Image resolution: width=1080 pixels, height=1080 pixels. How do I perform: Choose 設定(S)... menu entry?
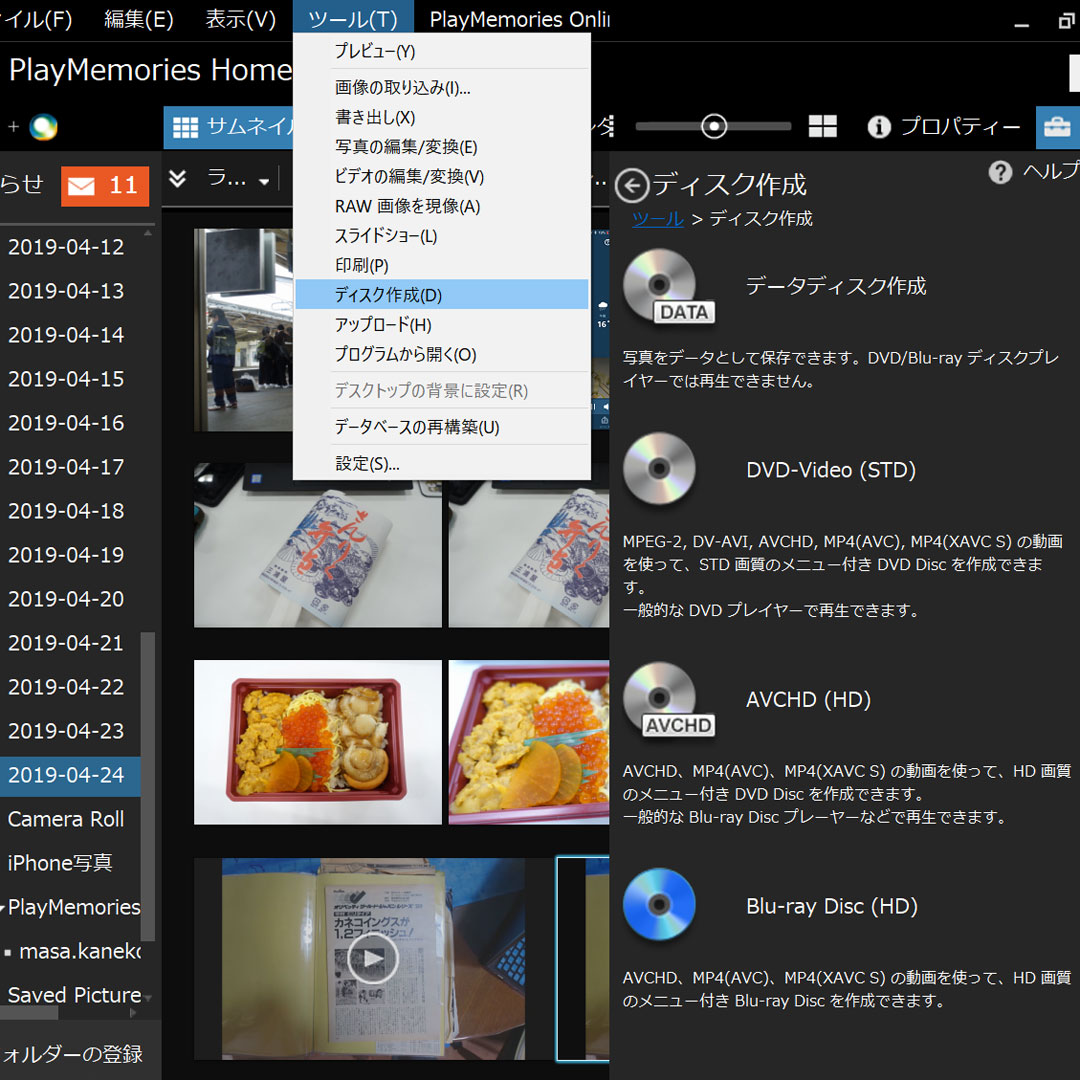tap(442, 464)
